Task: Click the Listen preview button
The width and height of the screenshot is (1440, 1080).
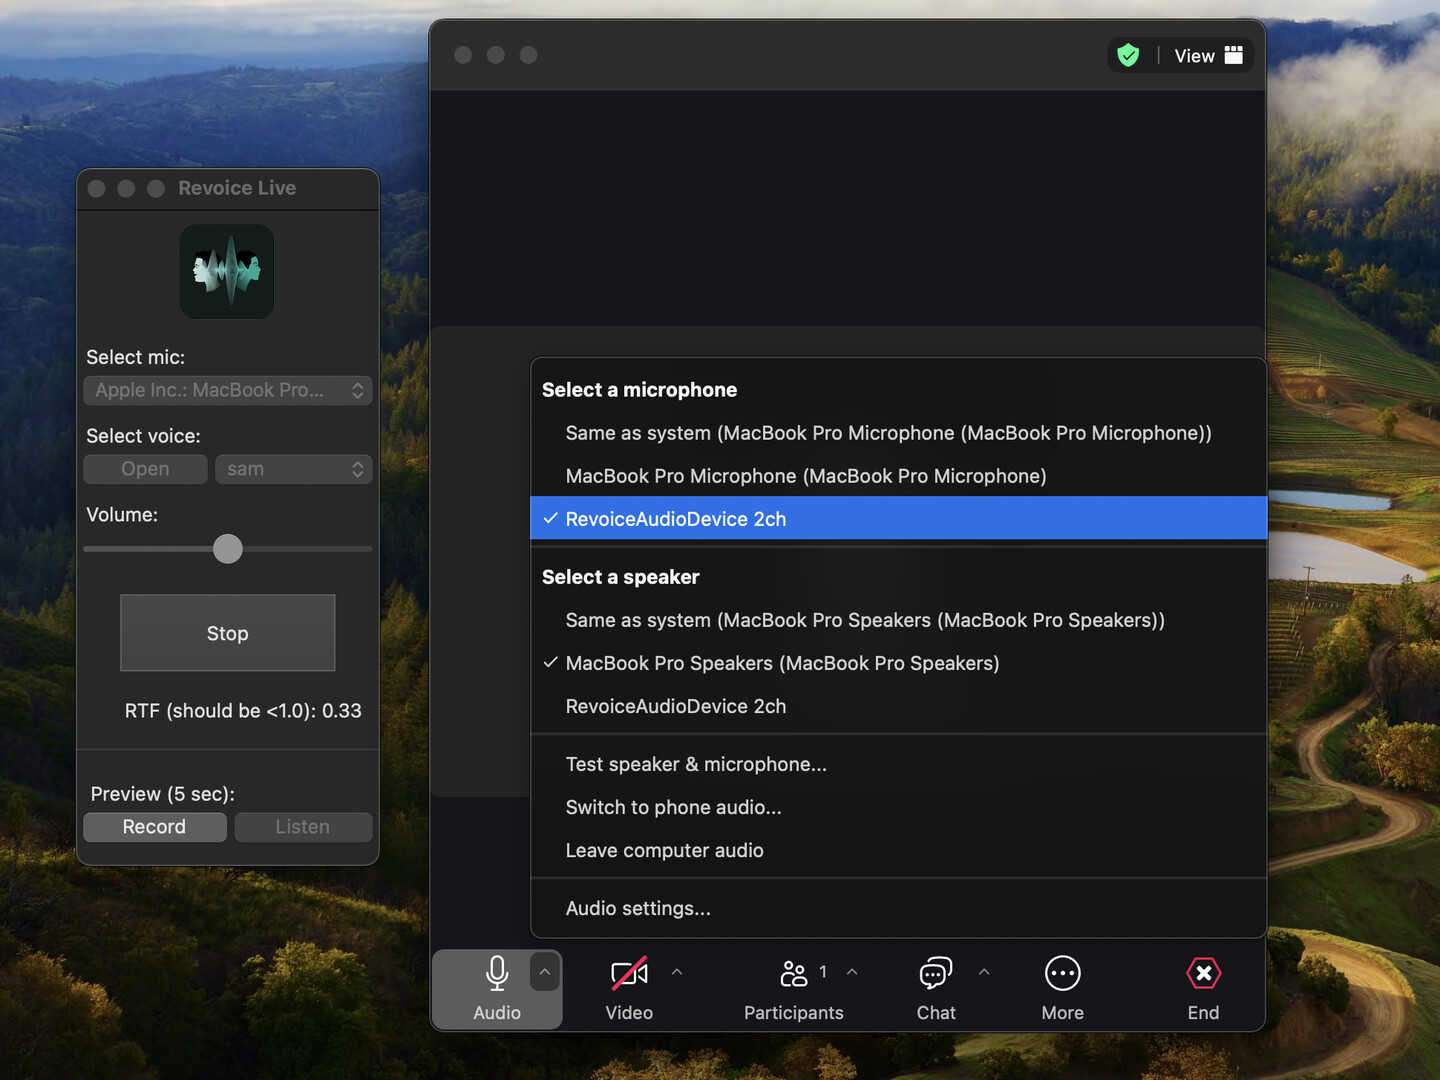Action: click(x=303, y=827)
